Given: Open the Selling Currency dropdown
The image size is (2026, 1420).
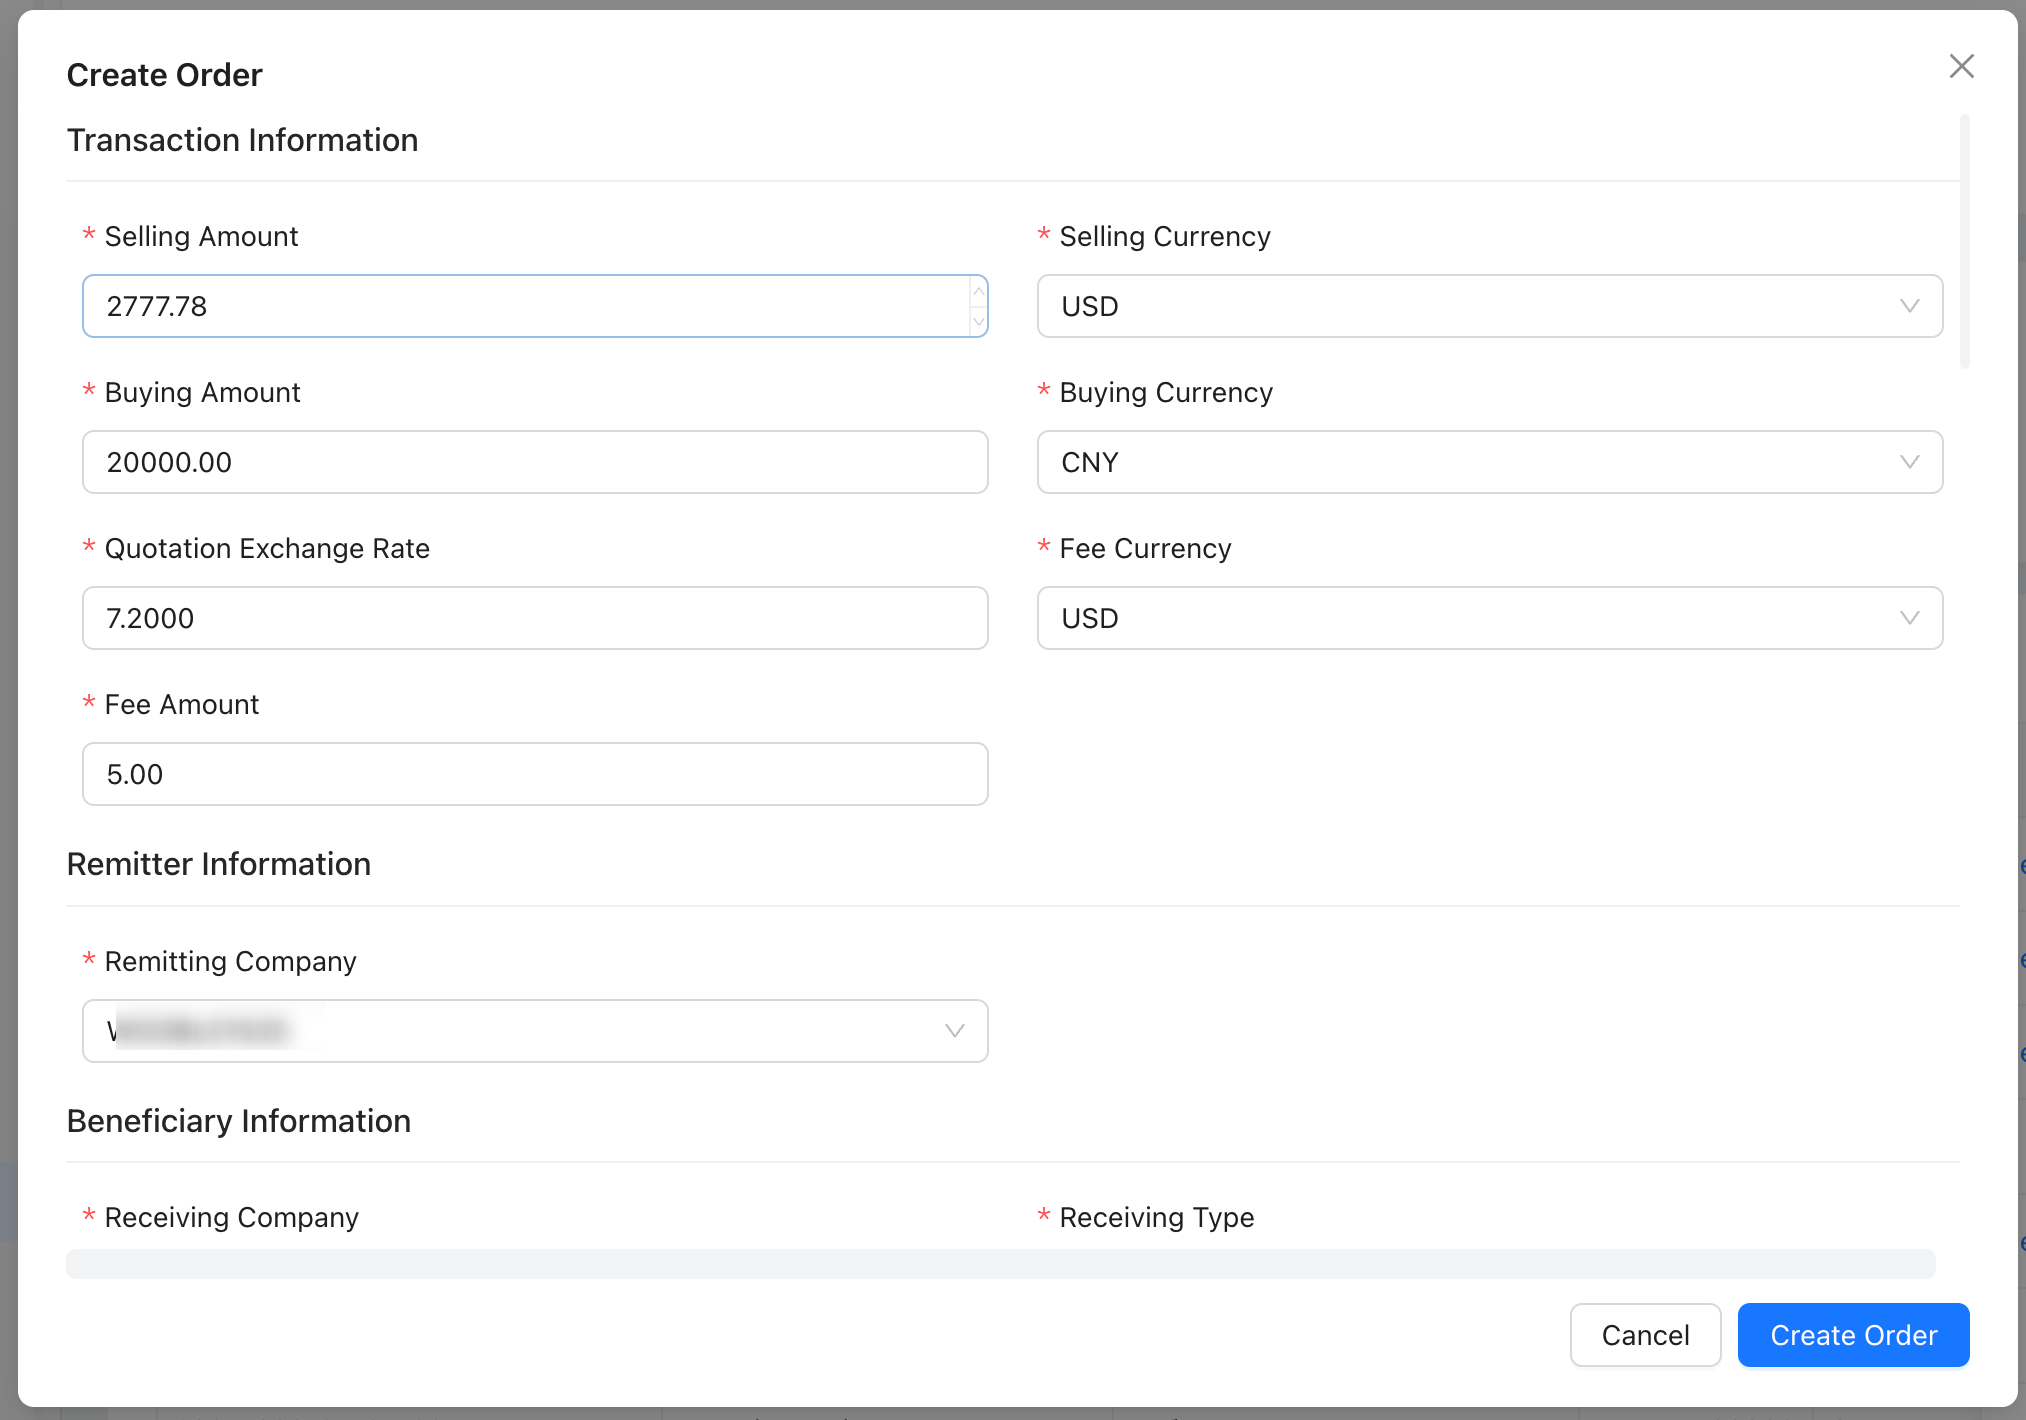Looking at the screenshot, I should tap(1488, 306).
